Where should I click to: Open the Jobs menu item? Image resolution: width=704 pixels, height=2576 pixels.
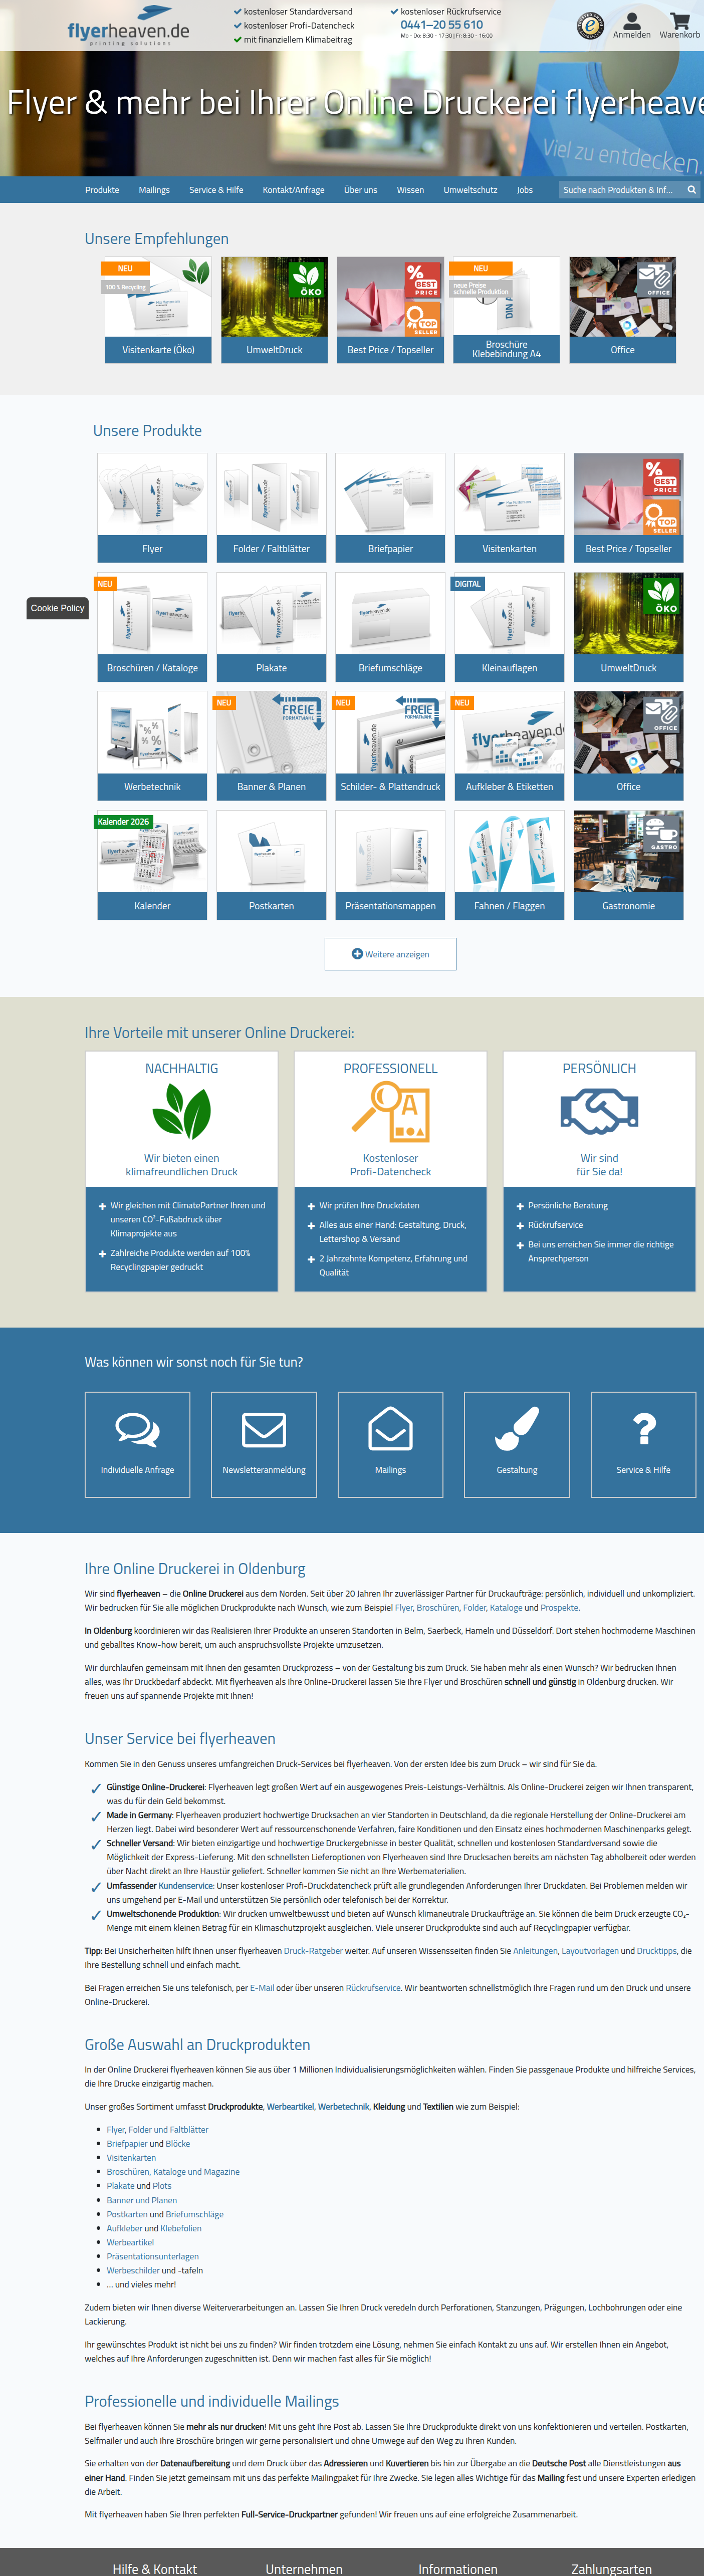coord(525,190)
